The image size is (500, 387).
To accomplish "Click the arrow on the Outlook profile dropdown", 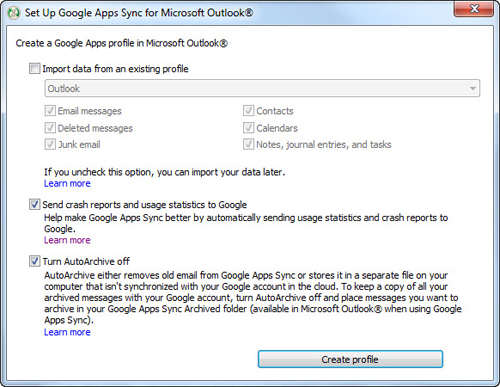I will coord(472,88).
